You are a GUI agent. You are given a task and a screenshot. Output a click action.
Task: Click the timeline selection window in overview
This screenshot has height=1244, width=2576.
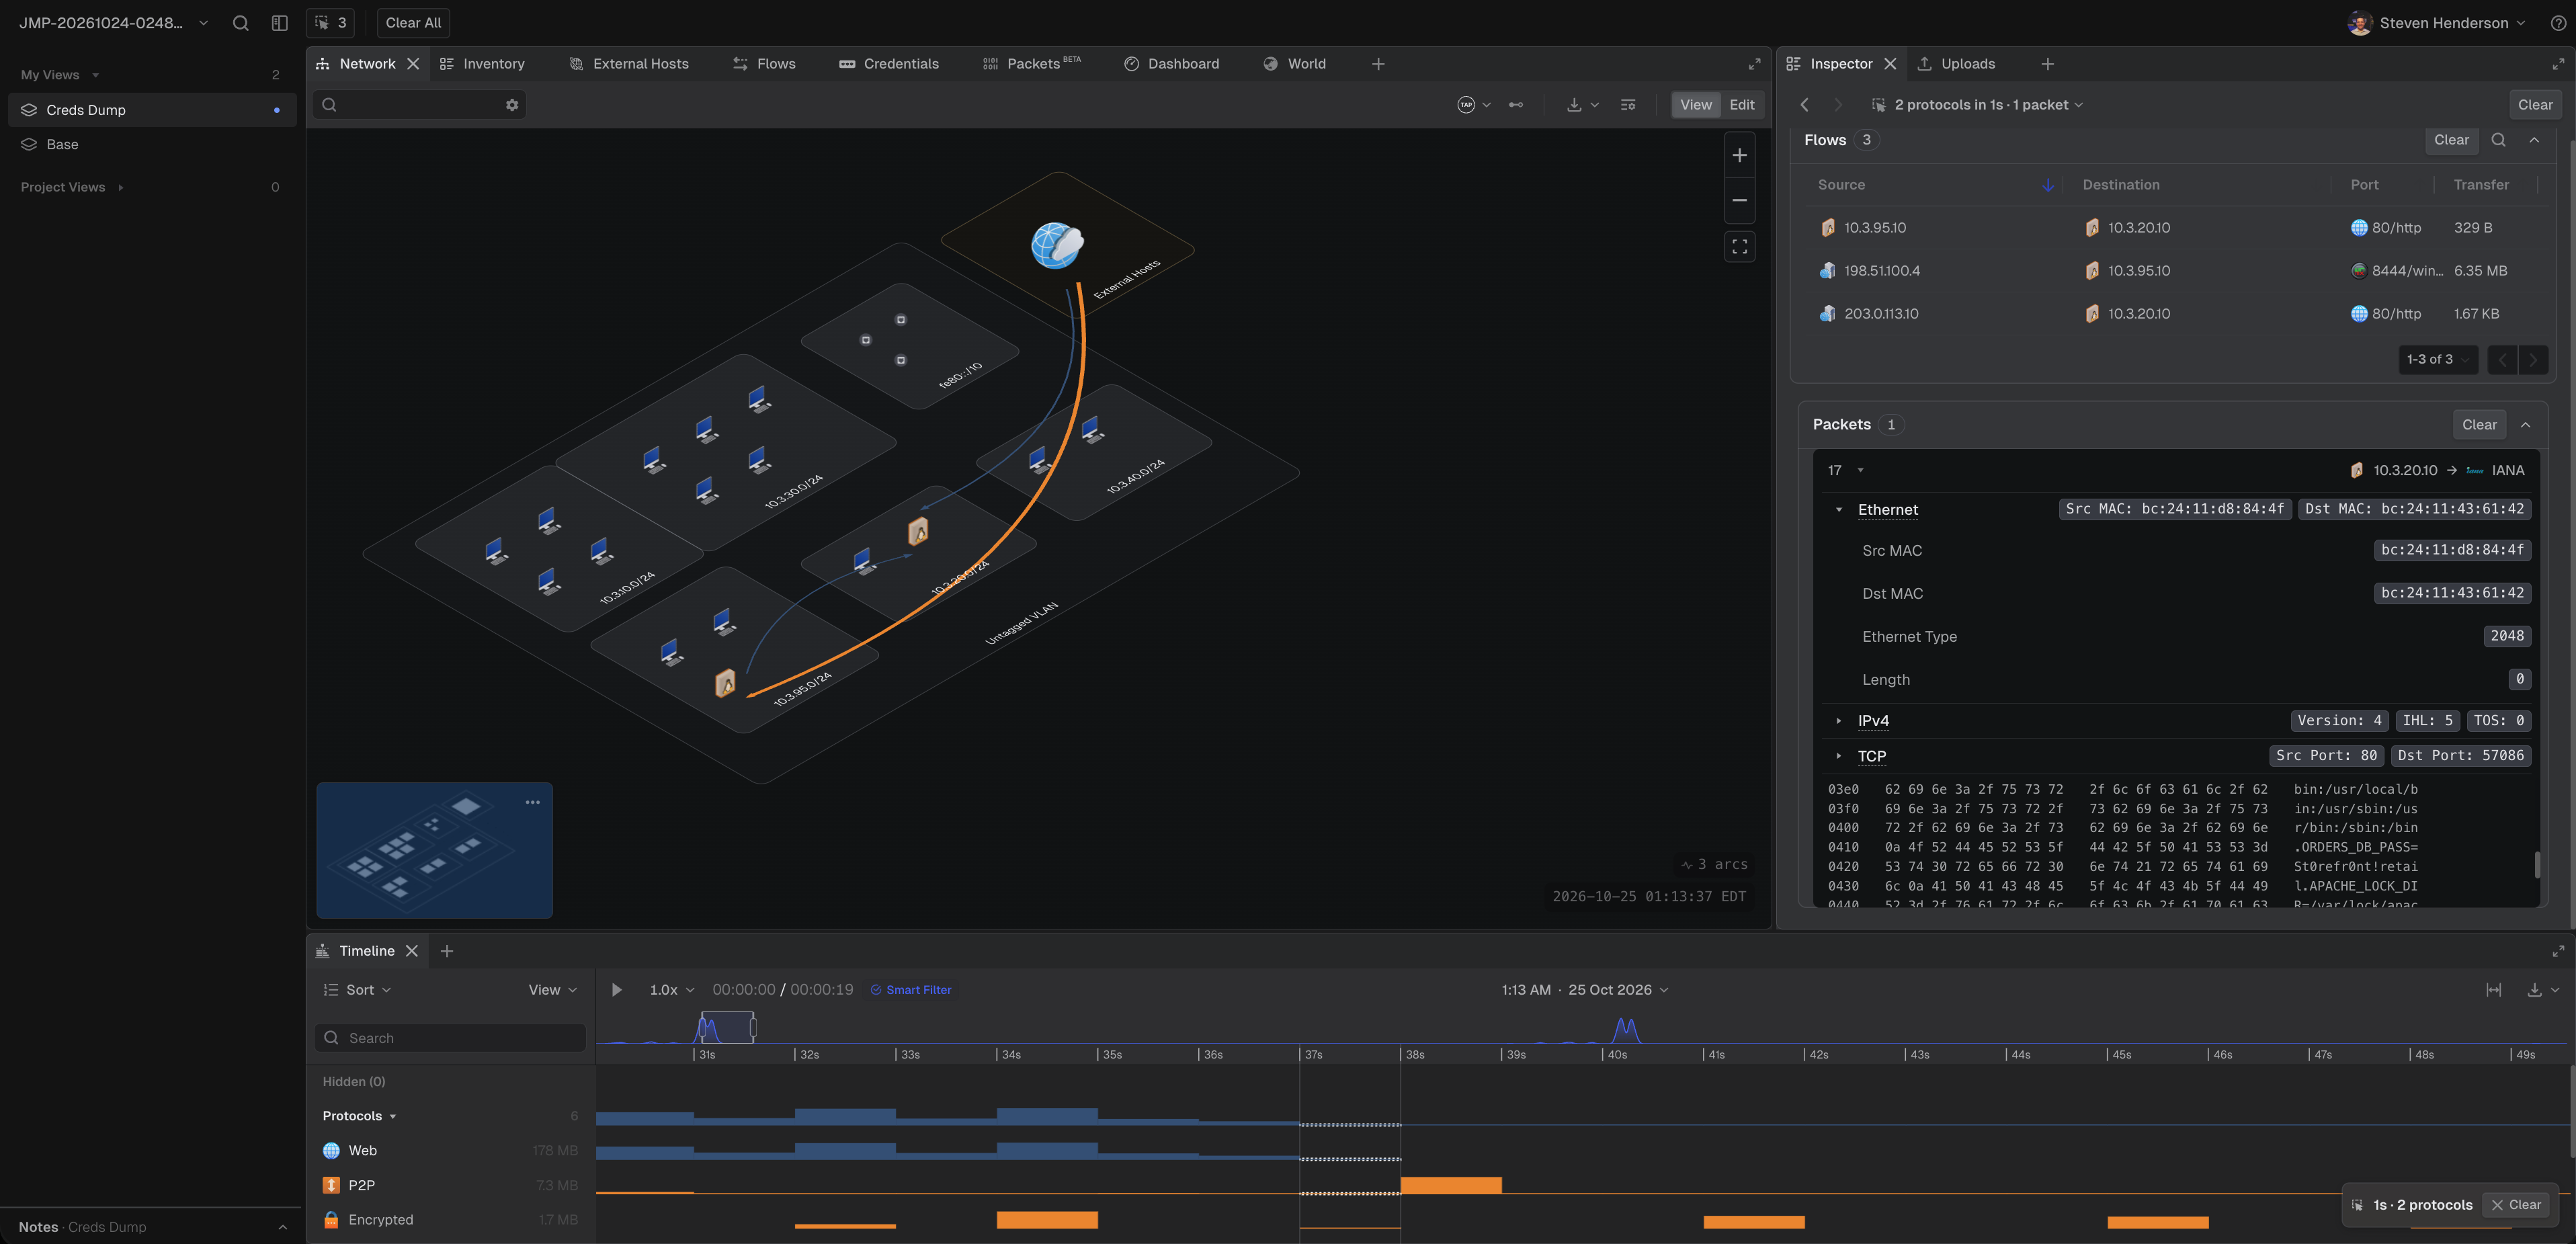[728, 1027]
